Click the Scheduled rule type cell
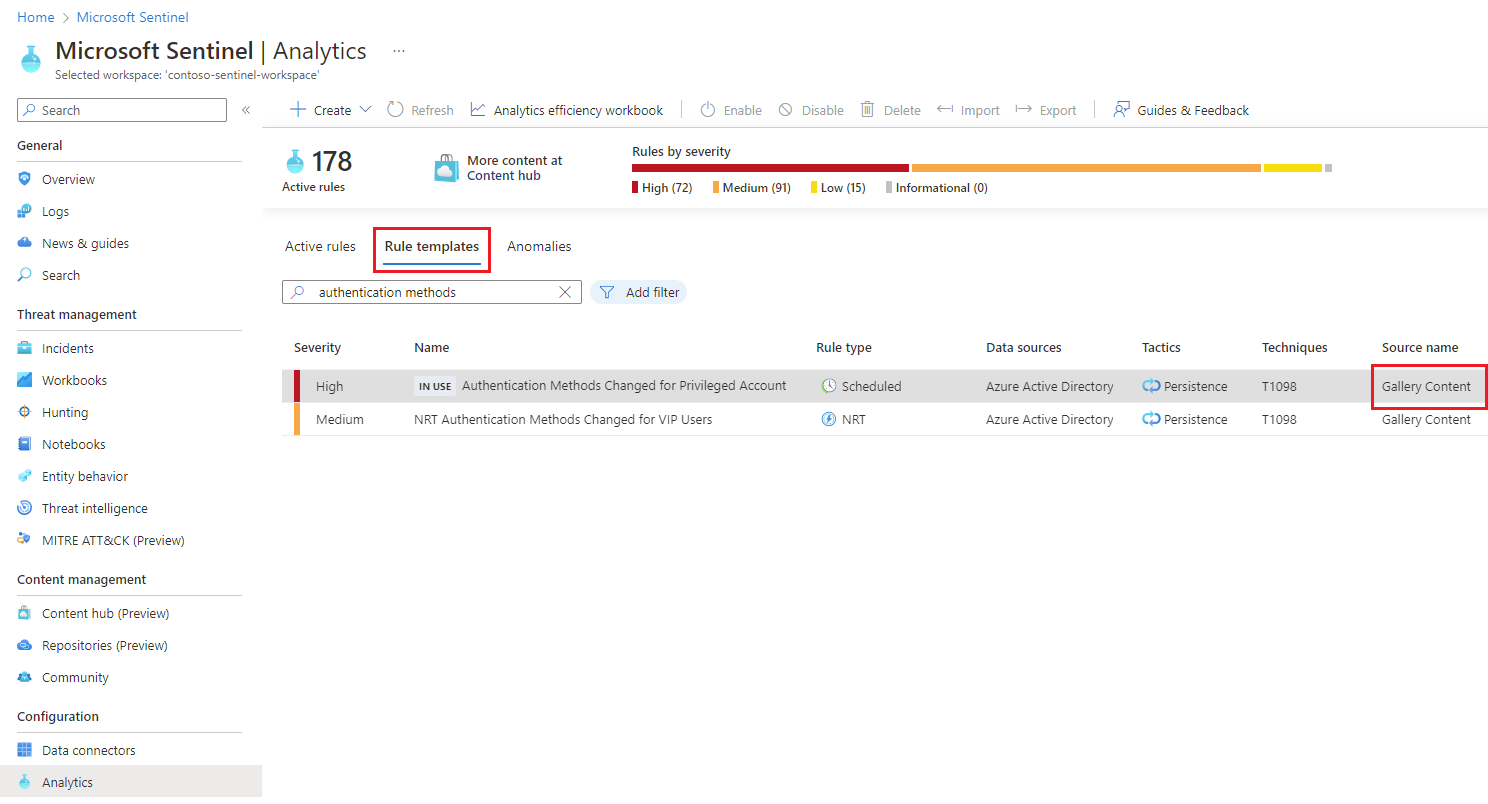 click(x=861, y=386)
